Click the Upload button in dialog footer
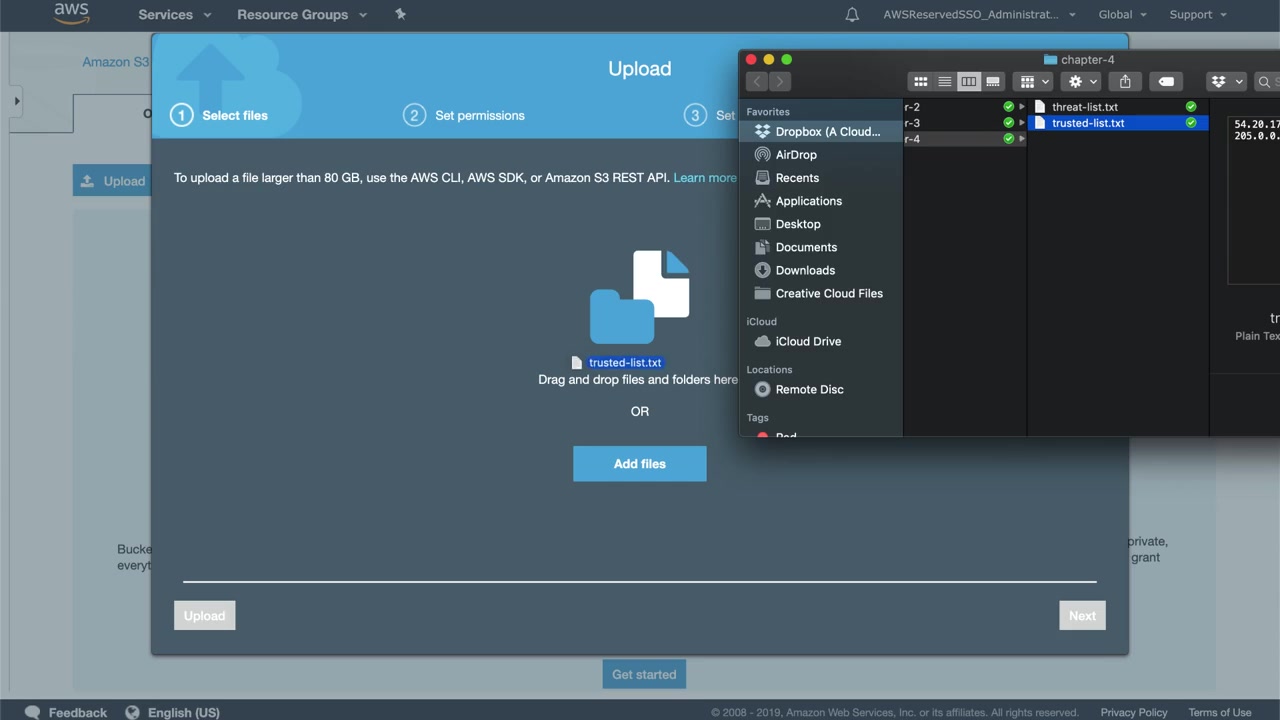Image resolution: width=1280 pixels, height=720 pixels. 204,616
